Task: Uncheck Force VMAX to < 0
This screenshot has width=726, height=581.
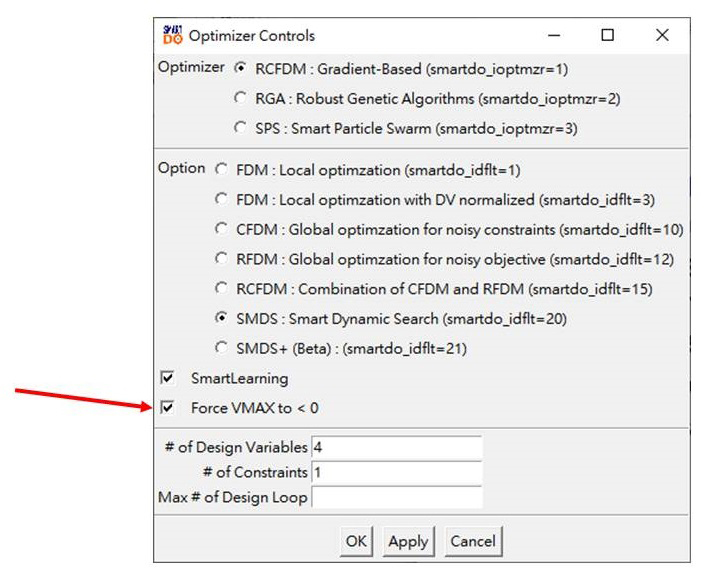Action: tap(168, 408)
